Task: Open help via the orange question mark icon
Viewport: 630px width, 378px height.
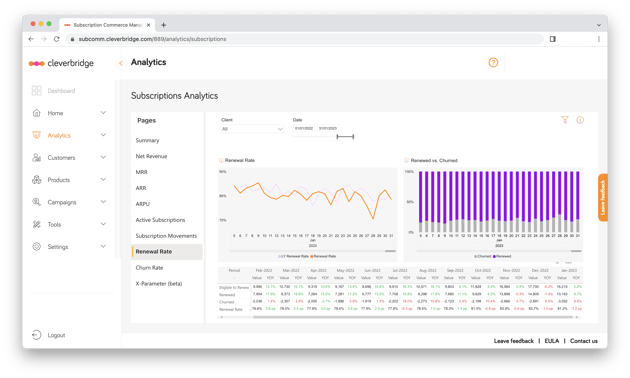Action: coord(493,62)
